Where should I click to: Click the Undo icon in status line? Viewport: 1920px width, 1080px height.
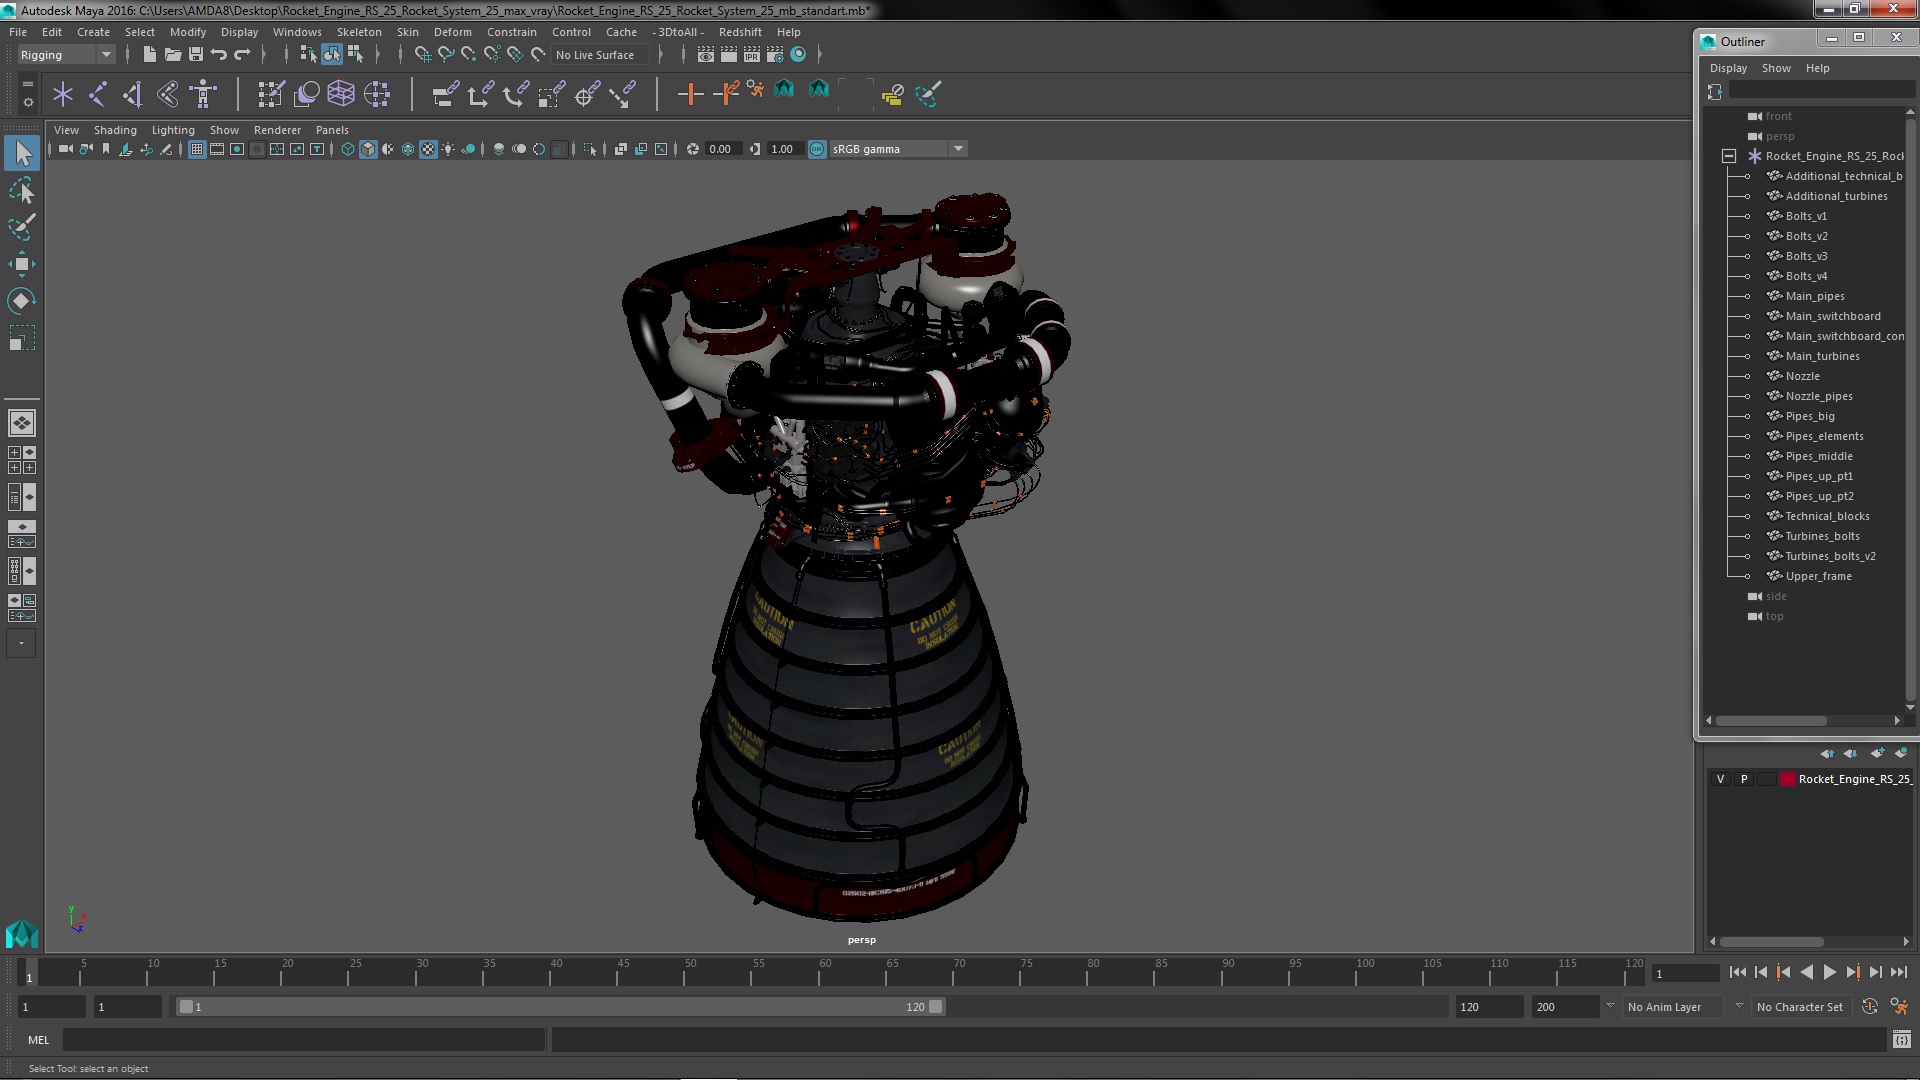pyautogui.click(x=219, y=55)
